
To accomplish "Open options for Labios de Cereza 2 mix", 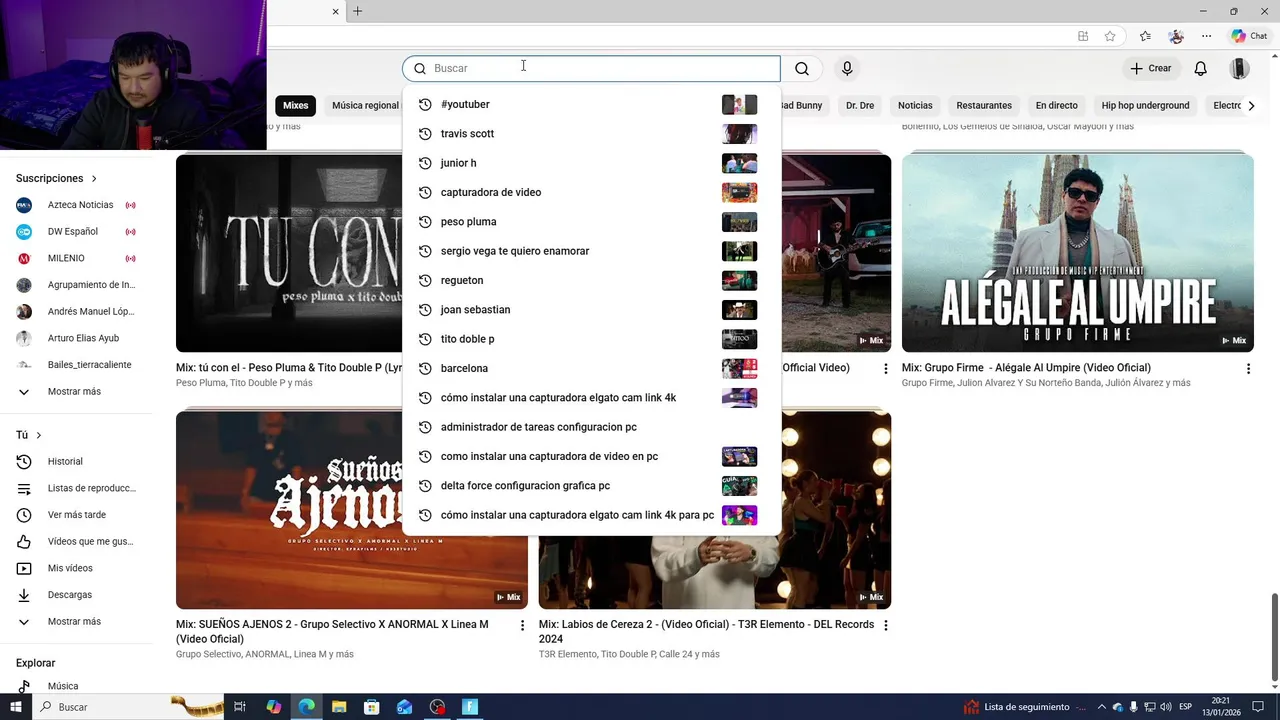I will pos(885,626).
